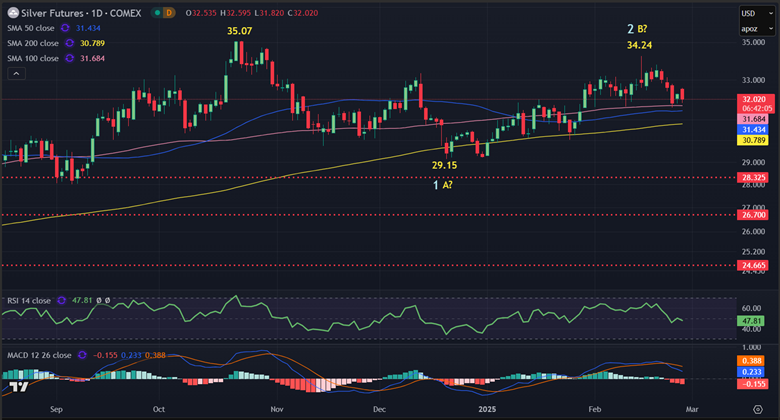Click the orange D delayed-data badge
Viewport: 780px width, 420px height.
pos(169,13)
